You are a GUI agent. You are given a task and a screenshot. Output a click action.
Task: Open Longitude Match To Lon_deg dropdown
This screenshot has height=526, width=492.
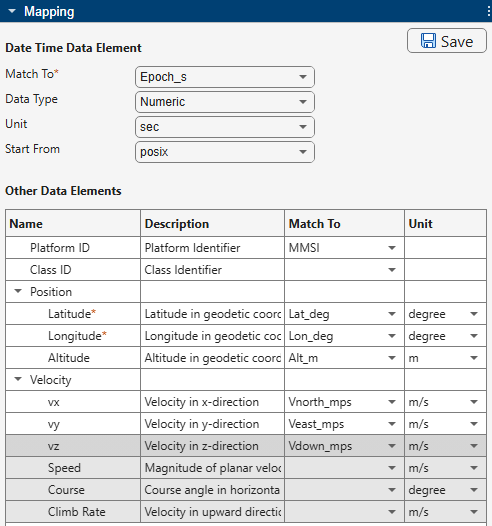[x=344, y=336]
